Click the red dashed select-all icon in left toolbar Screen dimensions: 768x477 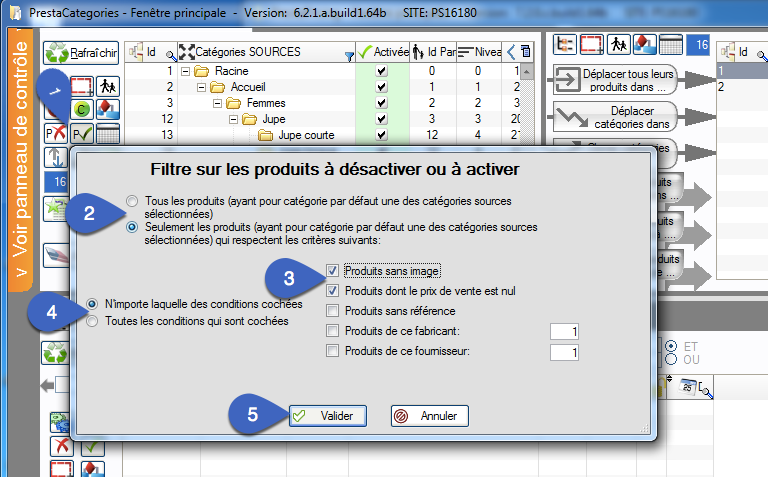81,86
